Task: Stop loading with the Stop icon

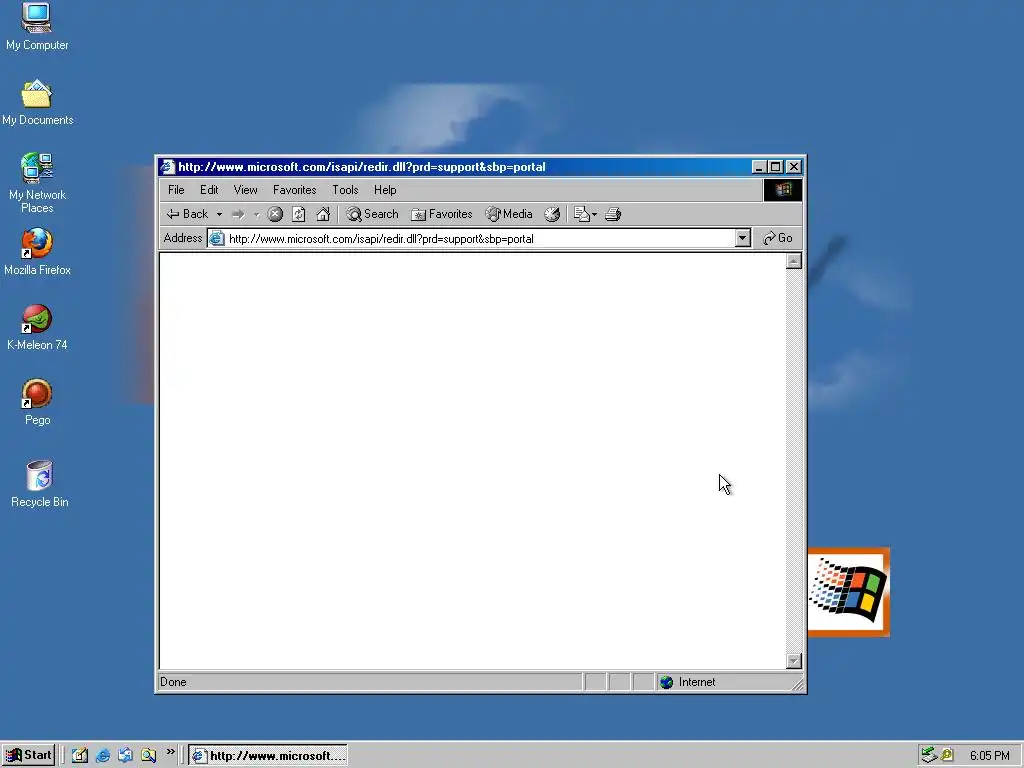Action: point(276,214)
